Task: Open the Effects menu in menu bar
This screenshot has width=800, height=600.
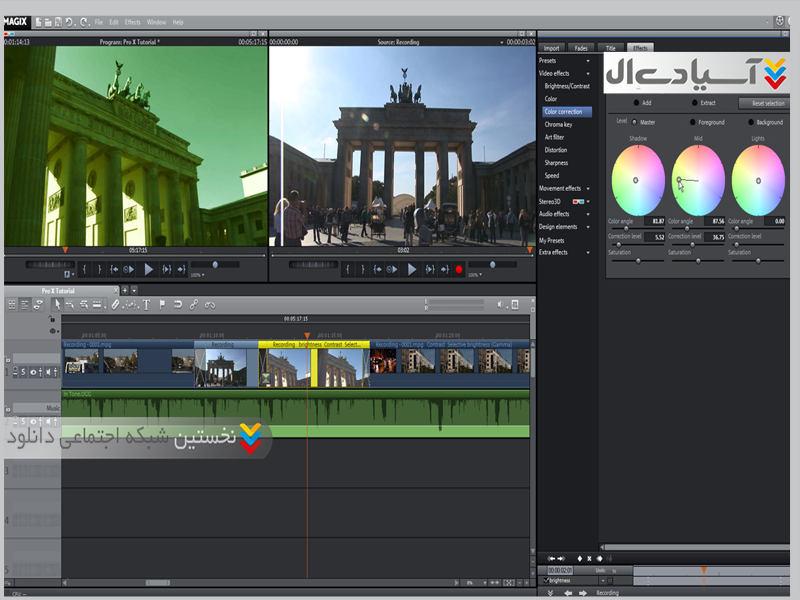Action: [x=133, y=21]
